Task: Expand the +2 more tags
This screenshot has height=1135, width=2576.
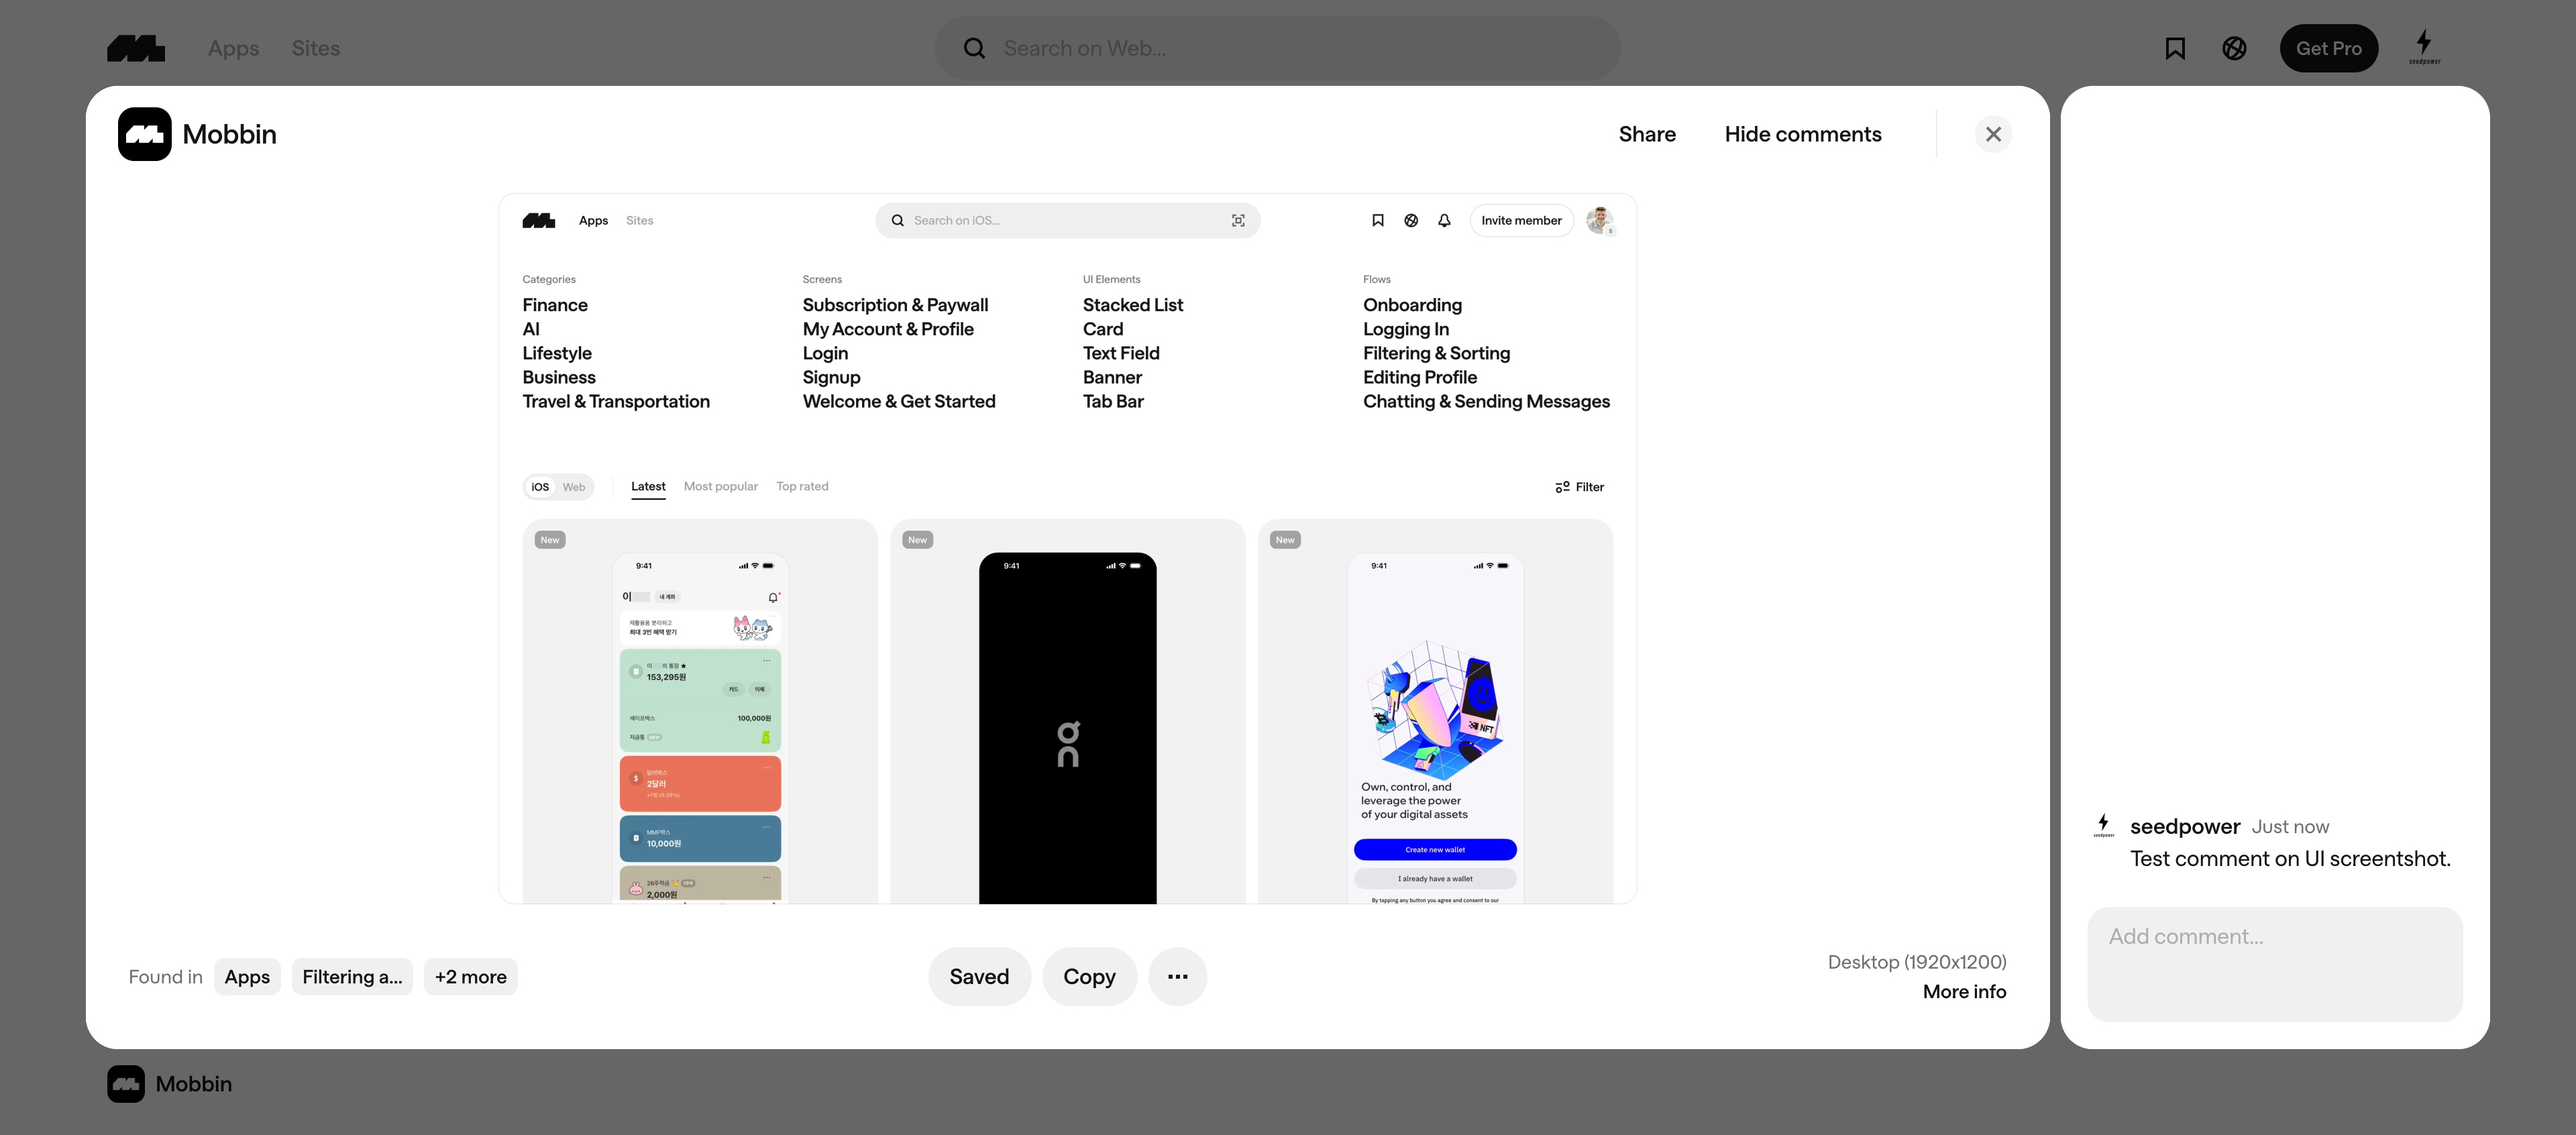Action: [470, 977]
